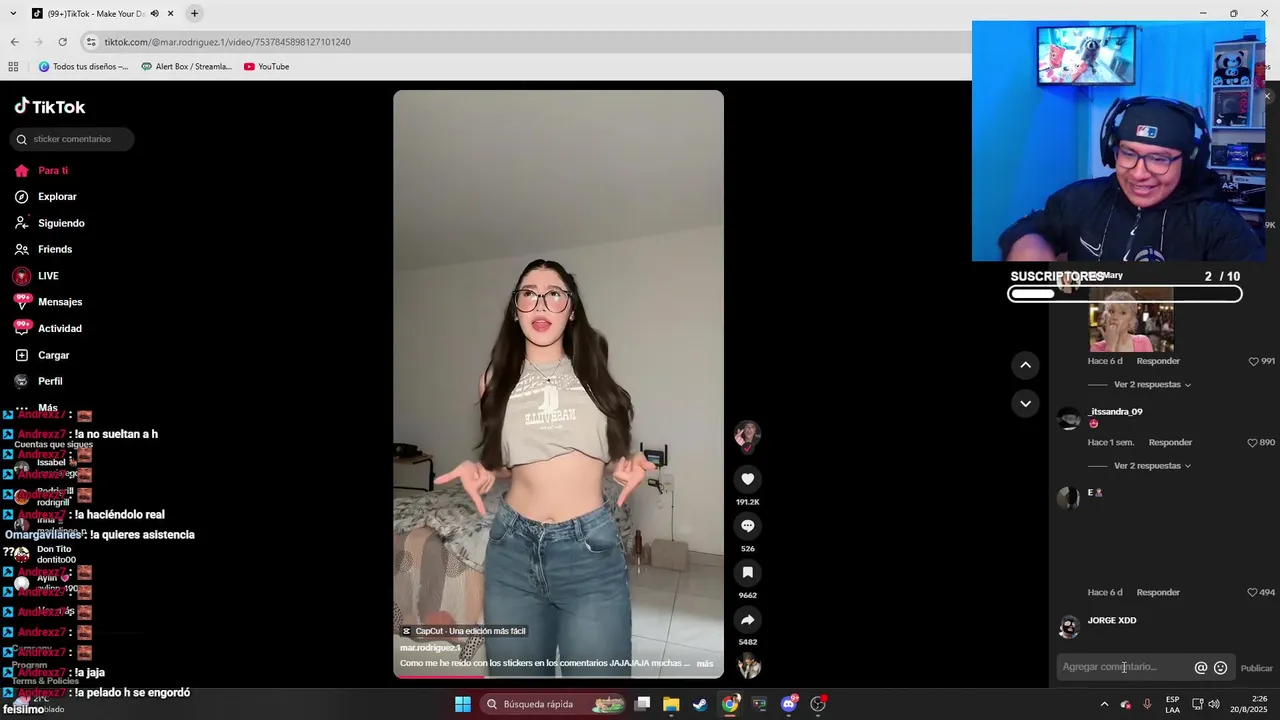
Task: Open the 'Todos tus diseños' bookmark
Action: pyautogui.click(x=83, y=67)
